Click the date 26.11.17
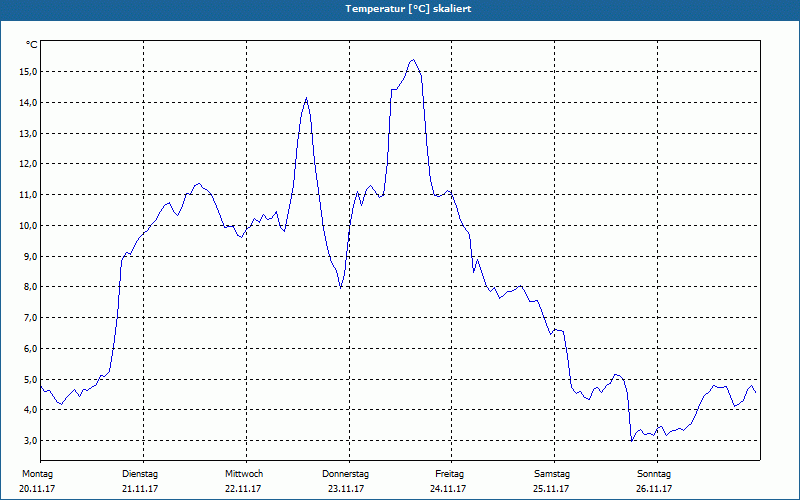The width and height of the screenshot is (800, 500). tap(654, 489)
